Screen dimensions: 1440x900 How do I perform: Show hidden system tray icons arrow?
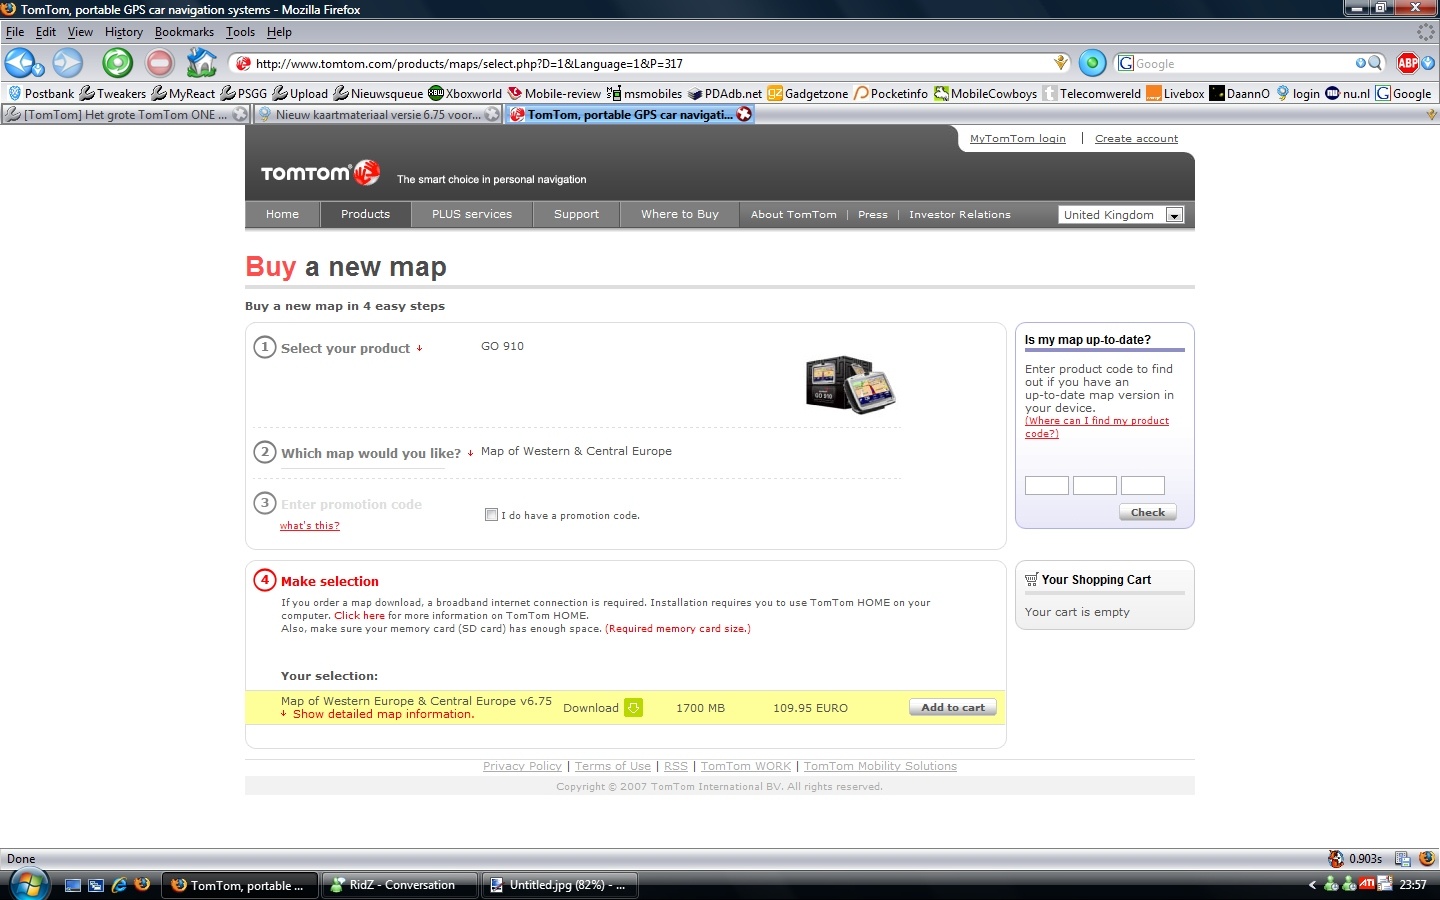1312,885
